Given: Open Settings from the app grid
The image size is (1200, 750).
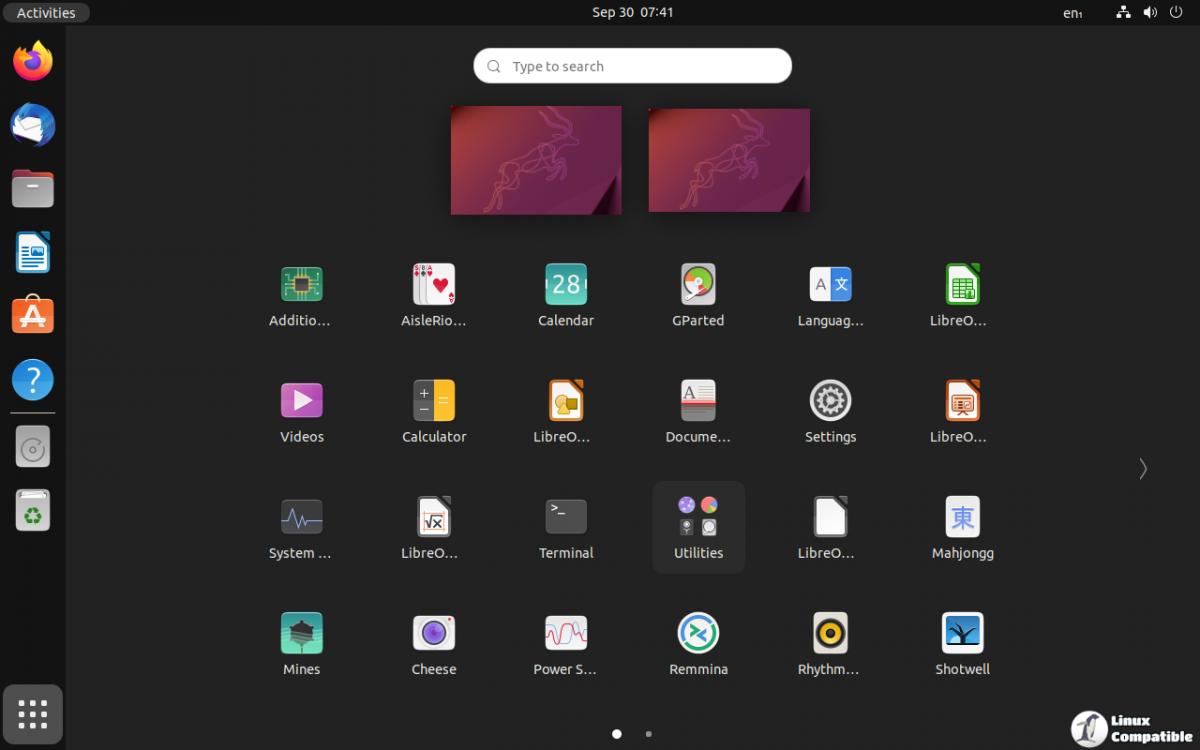Looking at the screenshot, I should point(830,401).
